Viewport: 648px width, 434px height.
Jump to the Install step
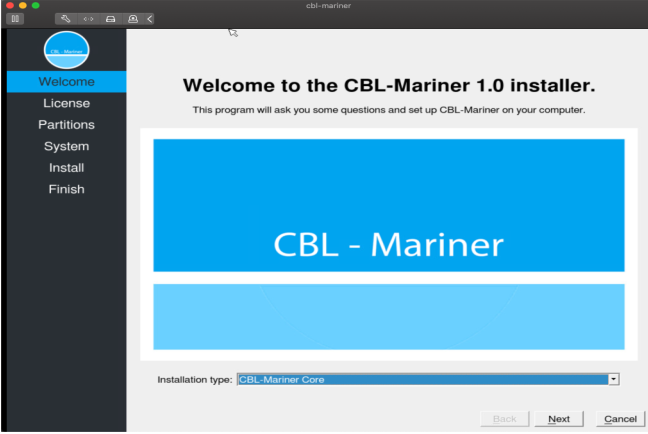tap(67, 167)
